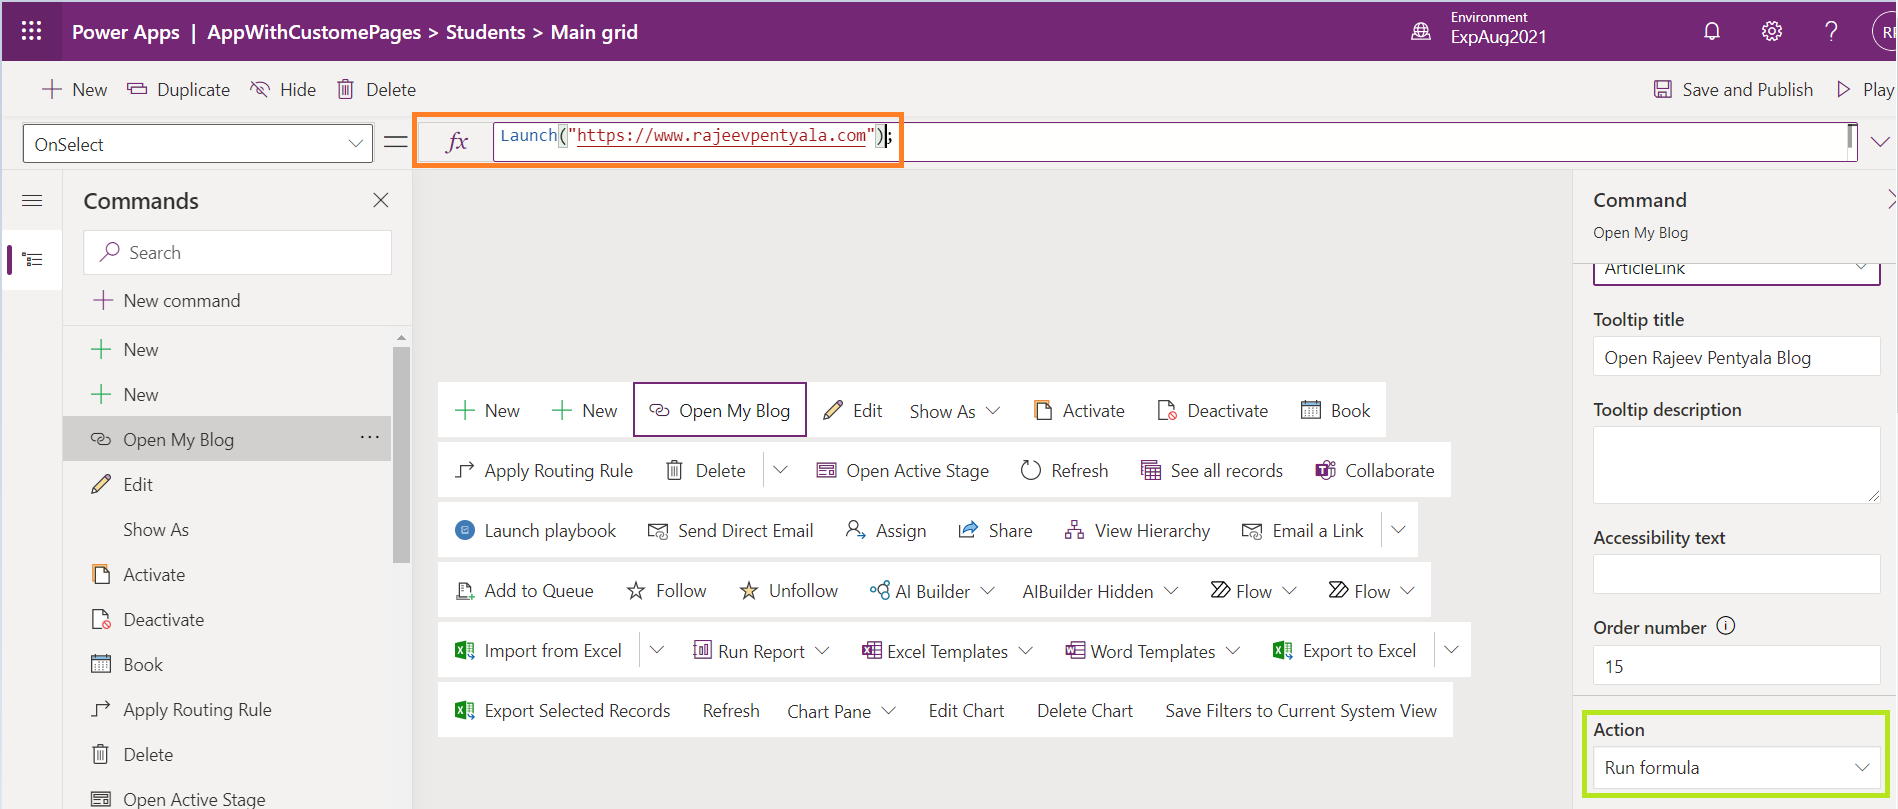Click the Tooltip title input field

(1736, 358)
